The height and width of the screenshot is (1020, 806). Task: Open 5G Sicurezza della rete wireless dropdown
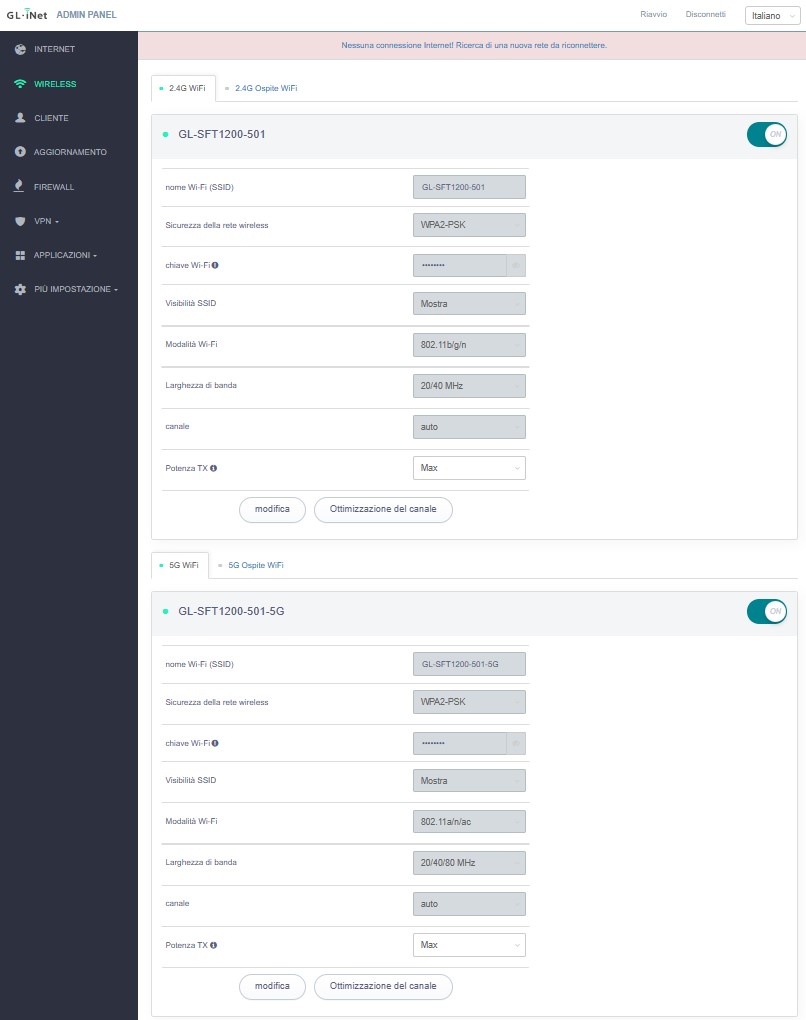pos(469,702)
